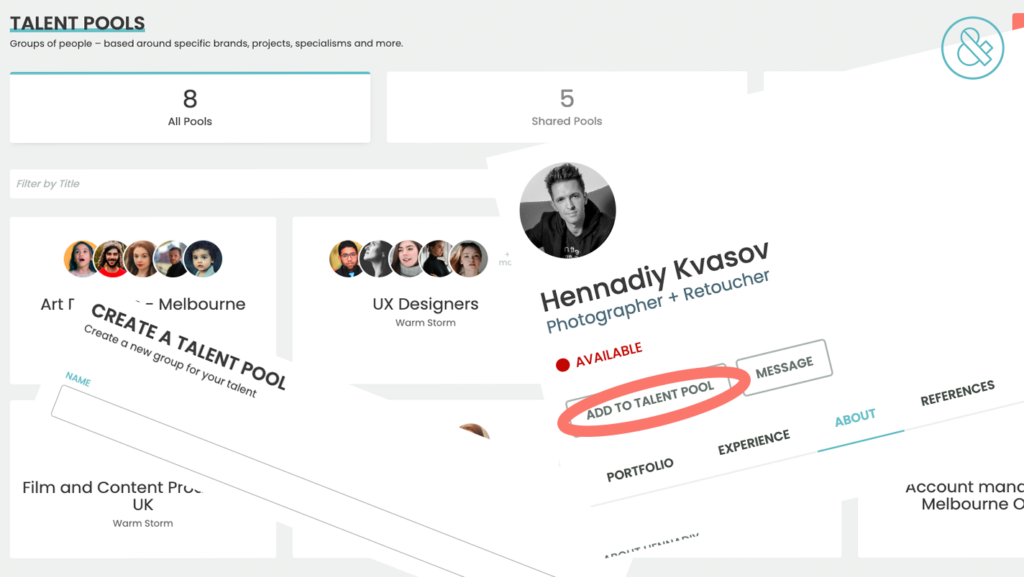Image resolution: width=1024 pixels, height=577 pixels.
Task: Click the Talent Pools page heading
Action: [77, 23]
